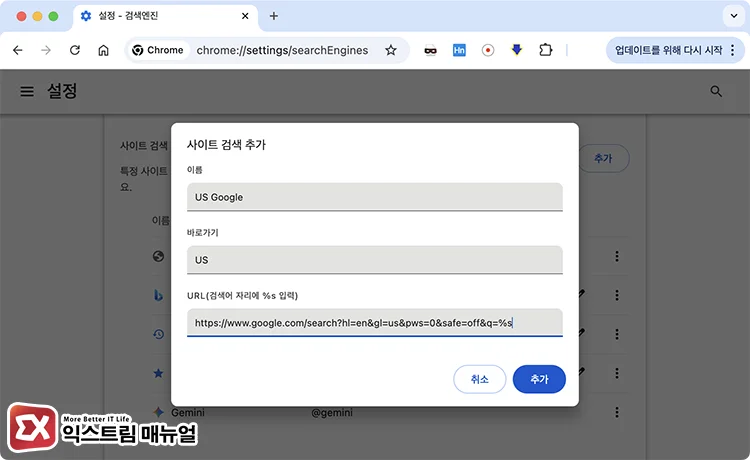Open more actions for the globe icon row
The image size is (750, 460).
click(617, 256)
